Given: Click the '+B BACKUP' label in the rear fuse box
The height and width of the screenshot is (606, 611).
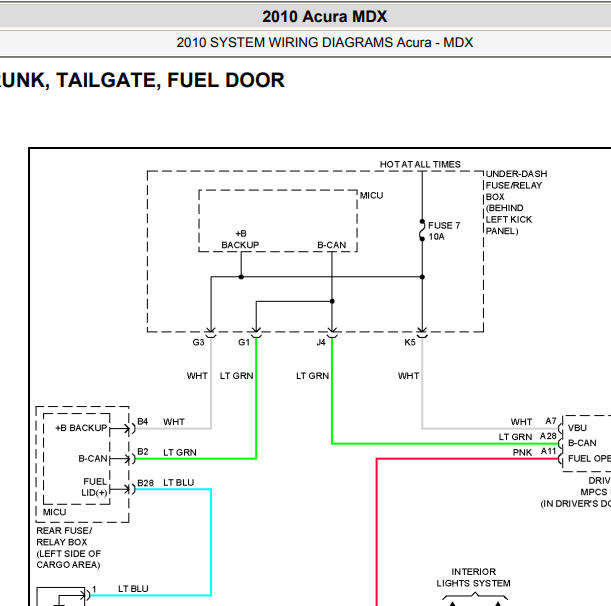Looking at the screenshot, I should pyautogui.click(x=81, y=428).
